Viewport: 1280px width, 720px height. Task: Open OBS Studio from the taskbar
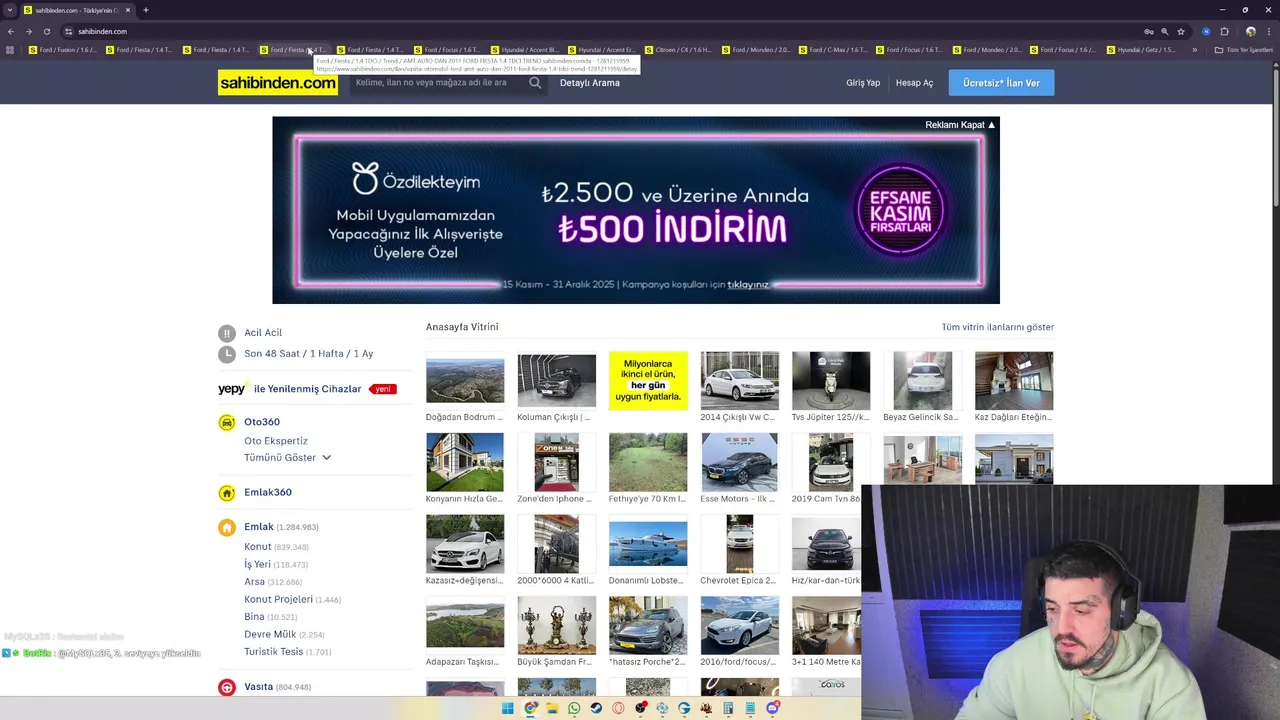(640, 708)
